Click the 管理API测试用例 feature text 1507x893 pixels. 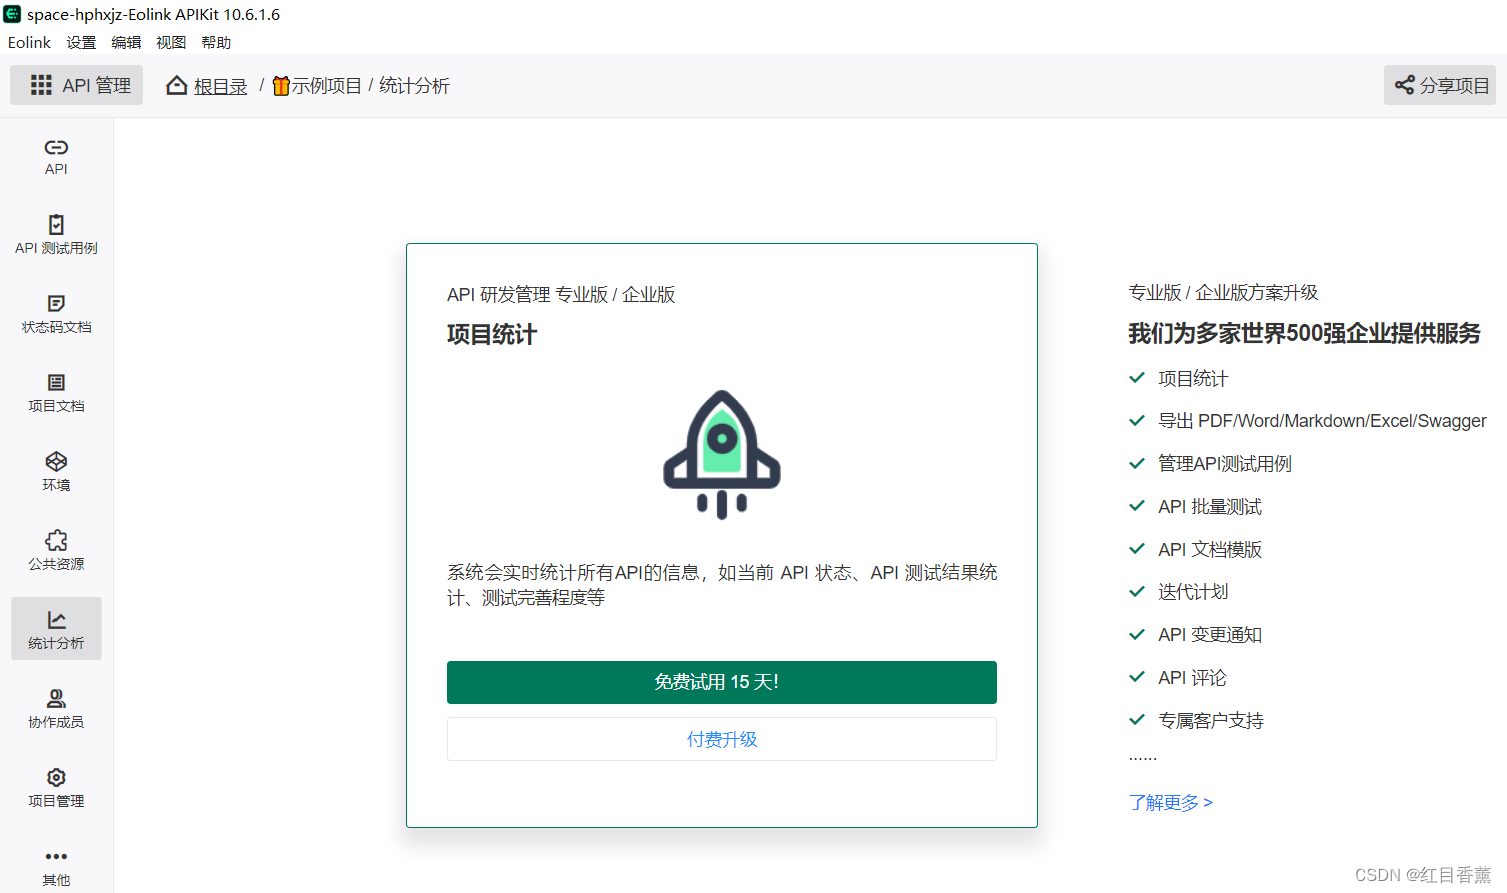click(1225, 464)
